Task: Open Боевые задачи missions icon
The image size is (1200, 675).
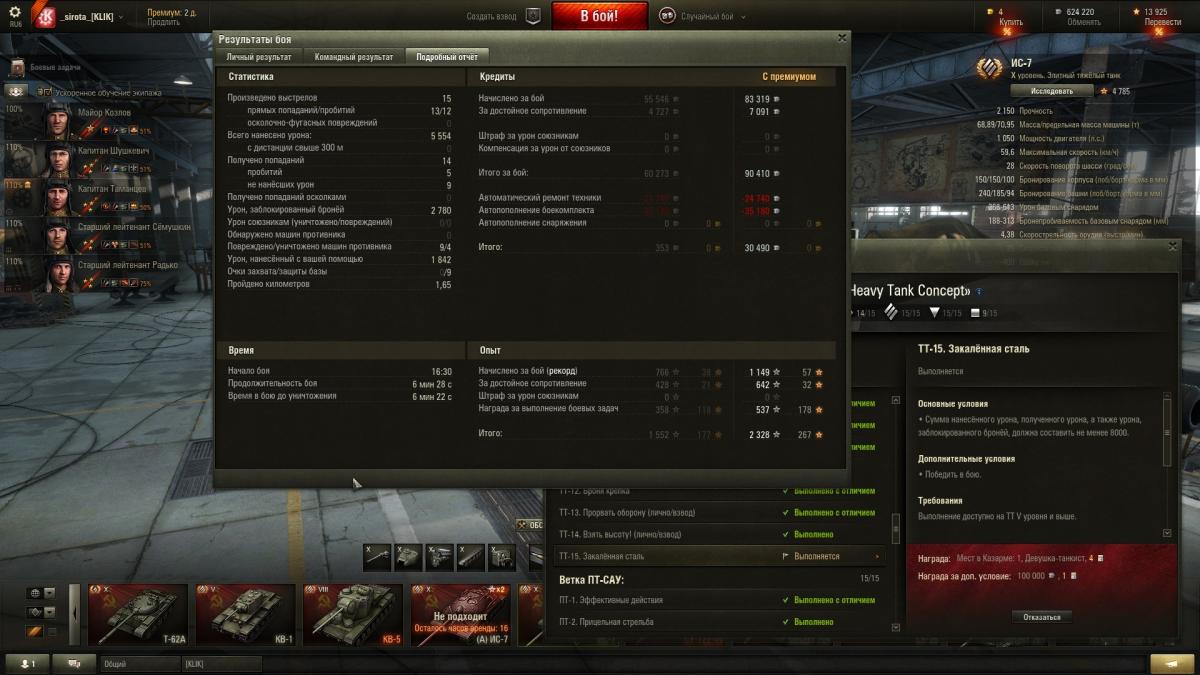Action: click(x=17, y=68)
